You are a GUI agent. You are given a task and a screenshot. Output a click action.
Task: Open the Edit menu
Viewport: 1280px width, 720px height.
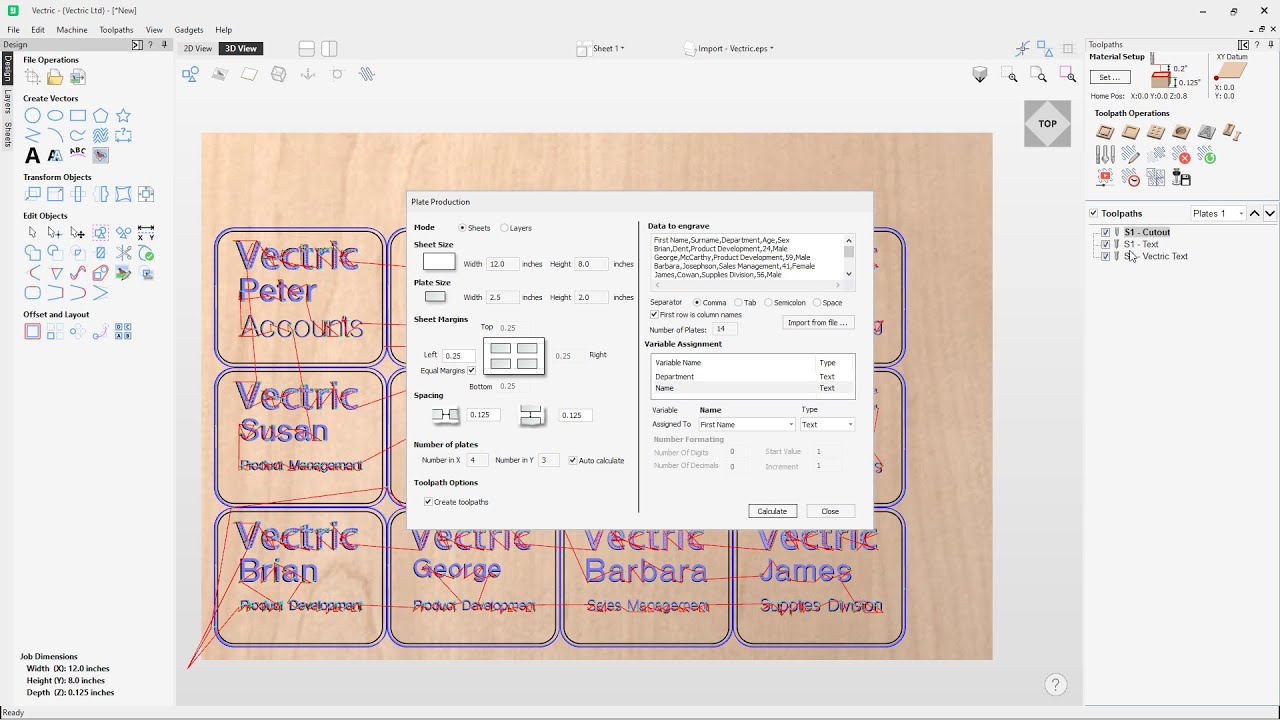click(37, 30)
